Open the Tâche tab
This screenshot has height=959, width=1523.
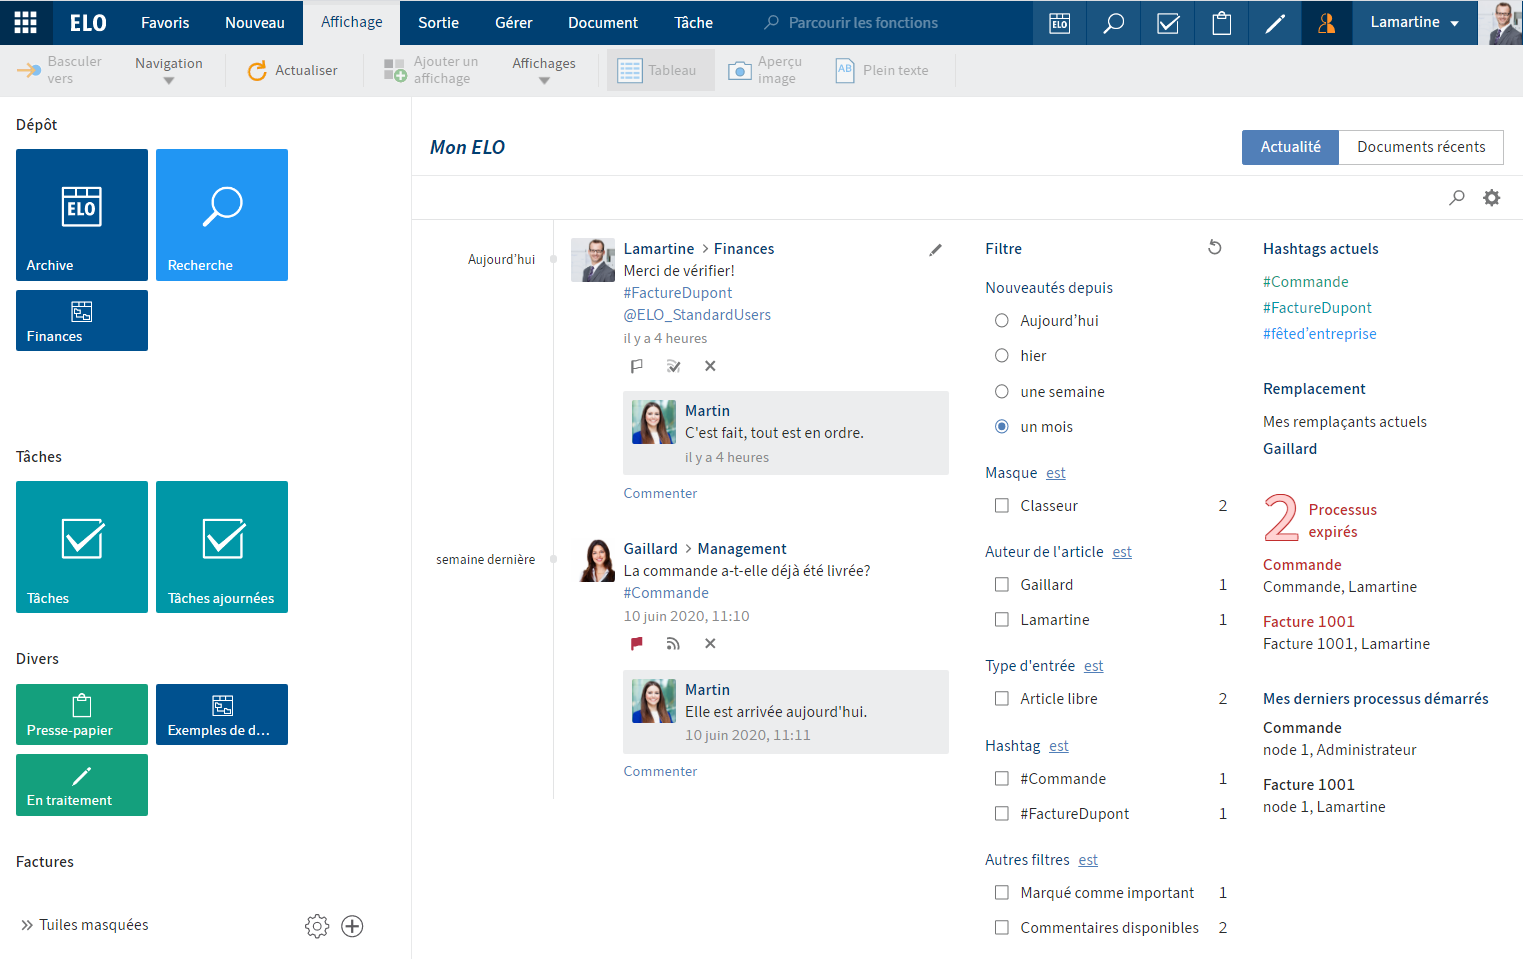[x=693, y=22]
